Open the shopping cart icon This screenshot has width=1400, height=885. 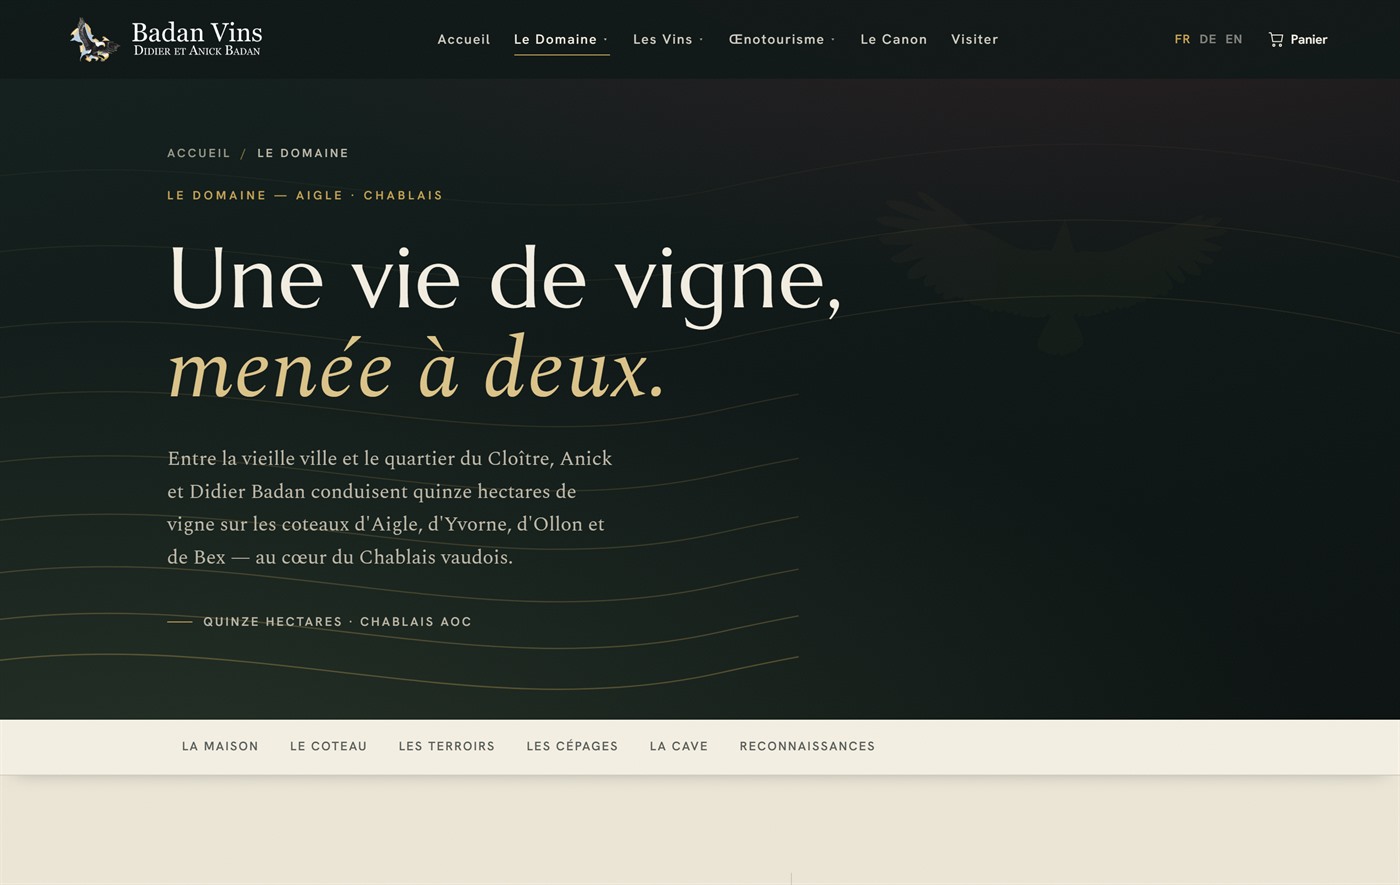pyautogui.click(x=1276, y=40)
